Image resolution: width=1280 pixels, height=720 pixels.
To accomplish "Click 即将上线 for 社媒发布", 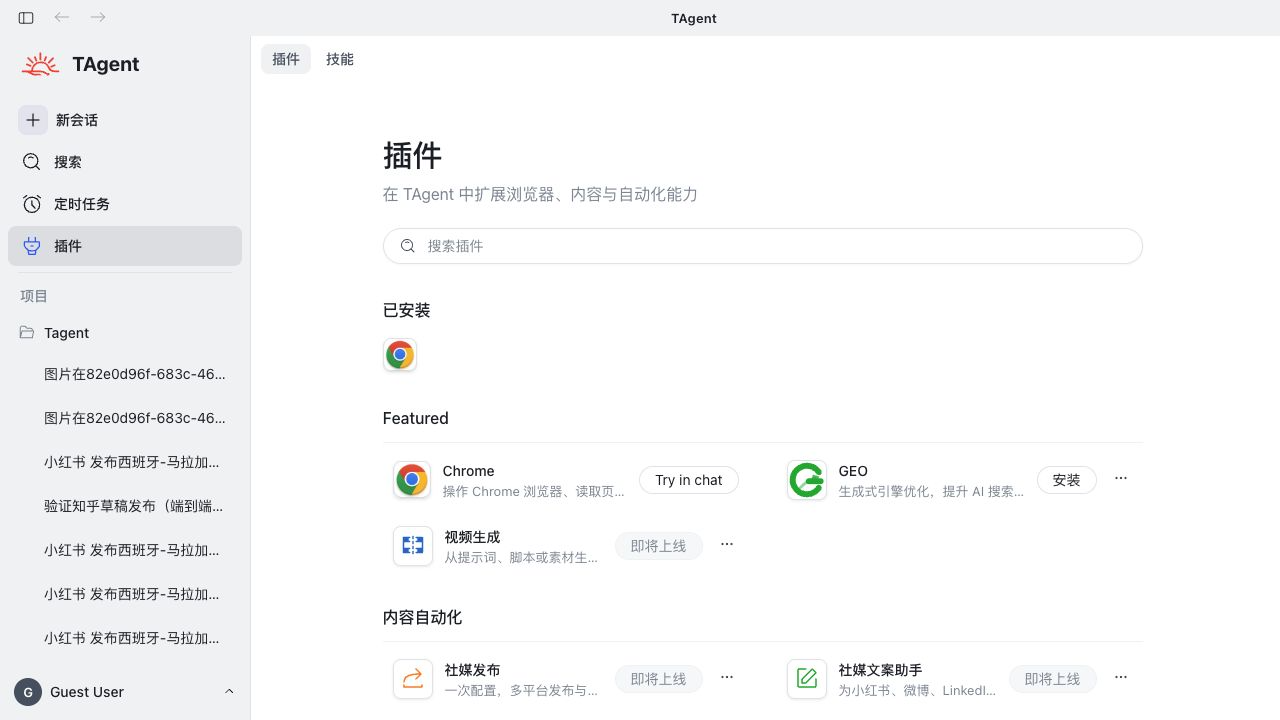I will tap(659, 679).
